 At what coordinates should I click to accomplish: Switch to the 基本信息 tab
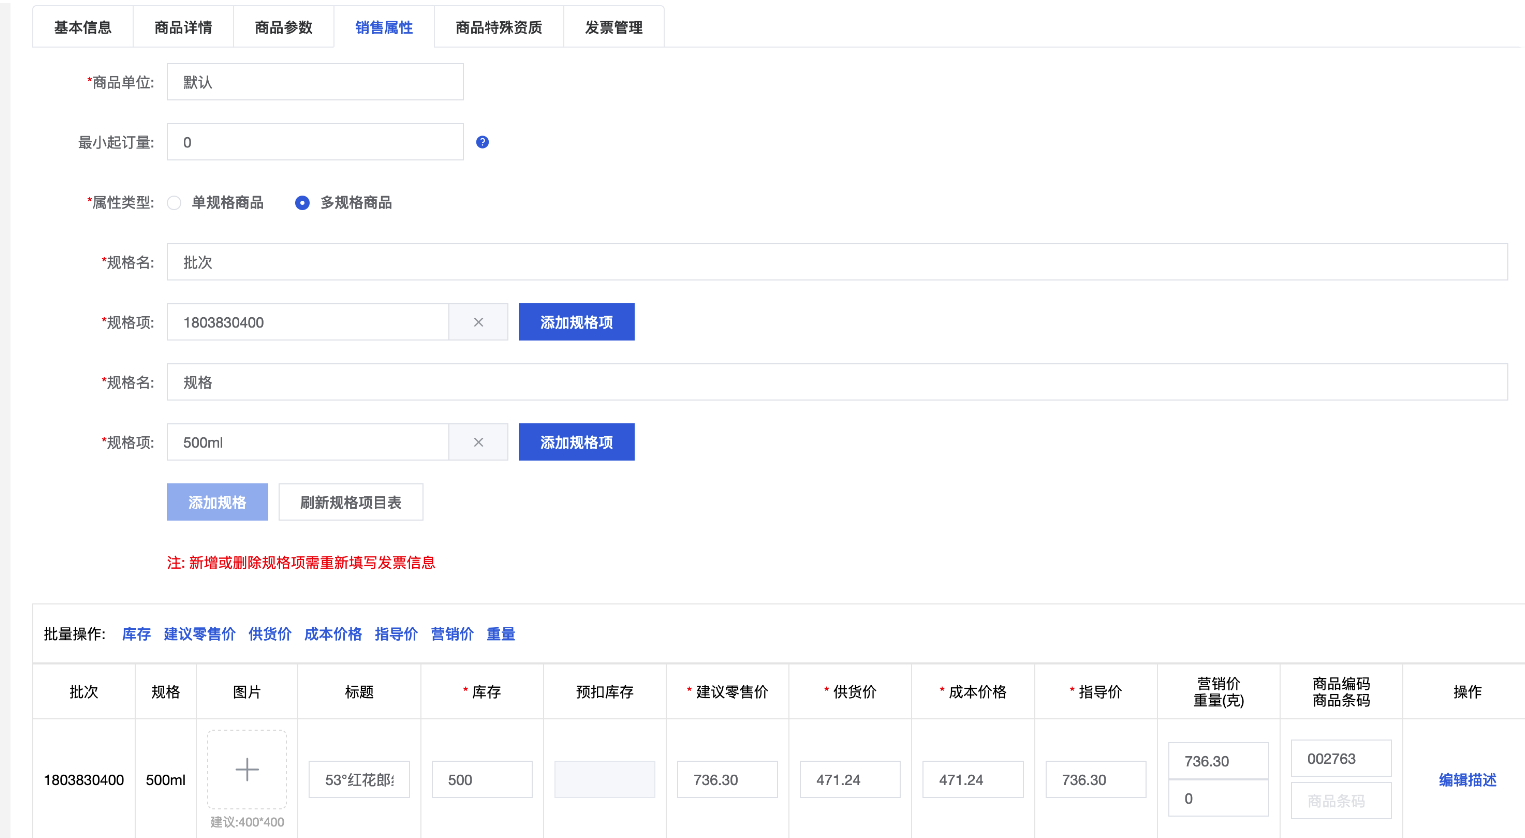click(83, 27)
